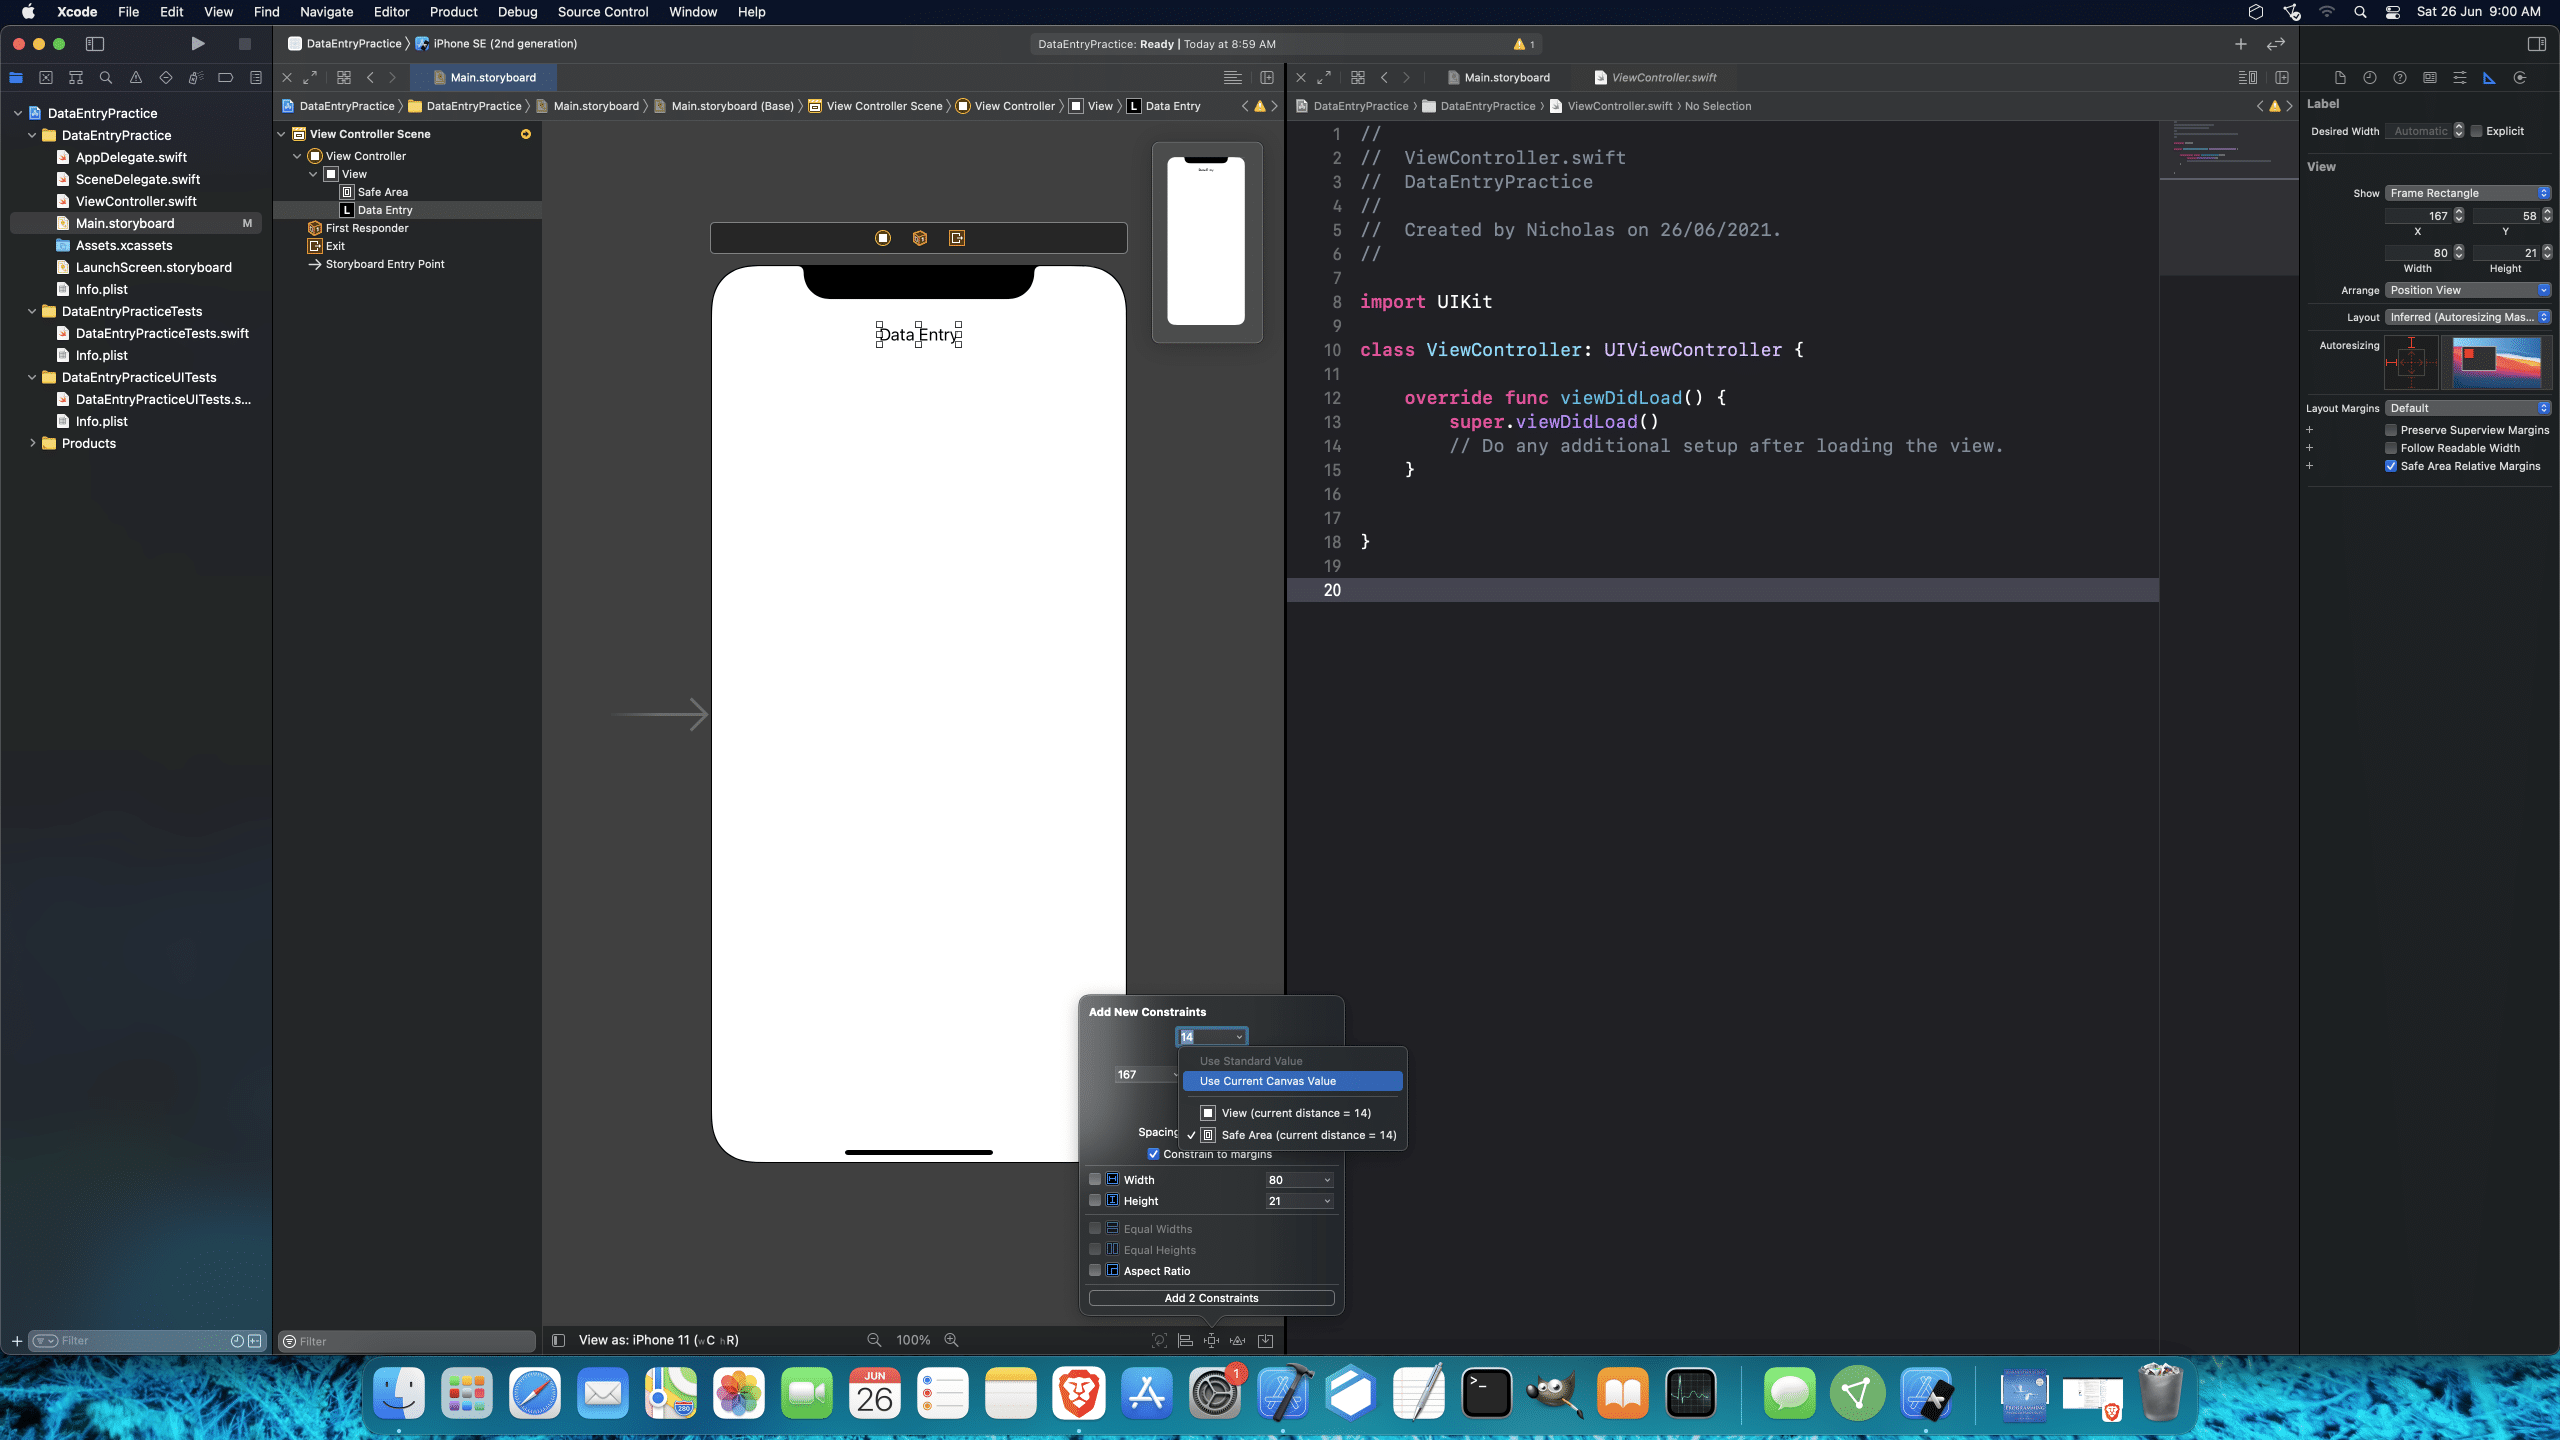Uncheck Constrain to margins checkbox

click(1153, 1154)
